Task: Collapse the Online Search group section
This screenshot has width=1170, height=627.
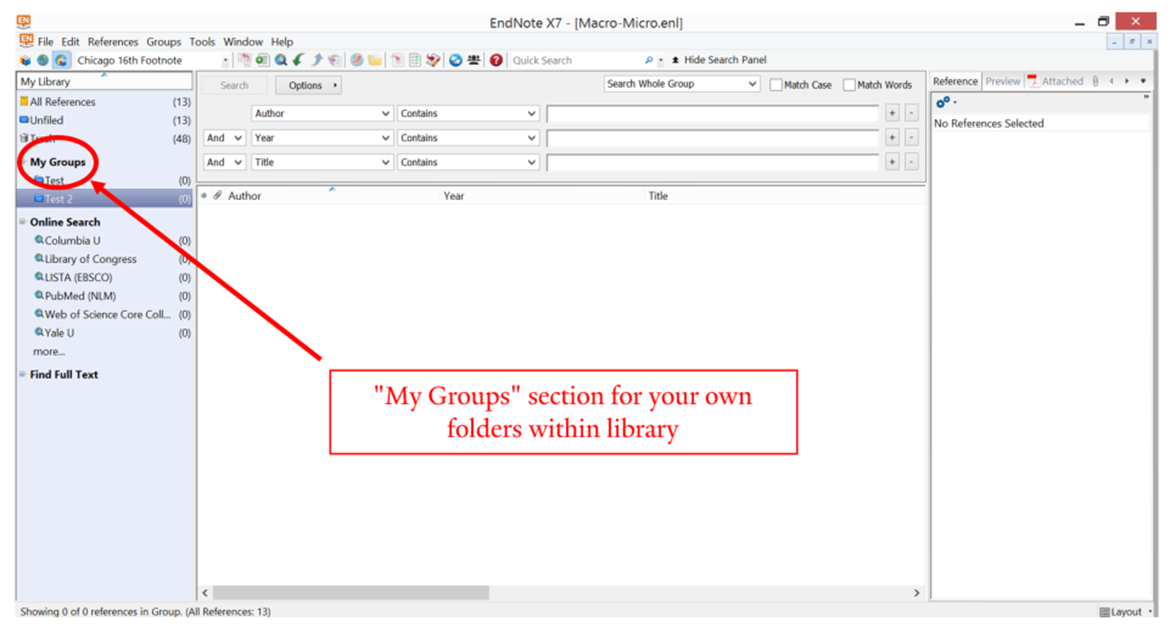Action: pos(22,222)
